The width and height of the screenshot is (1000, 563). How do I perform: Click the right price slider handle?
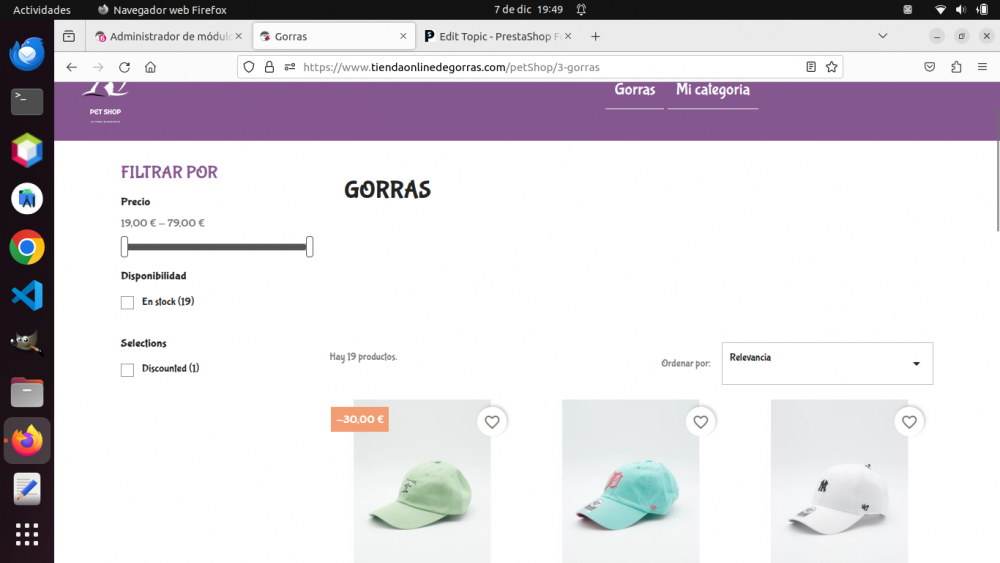tap(309, 247)
